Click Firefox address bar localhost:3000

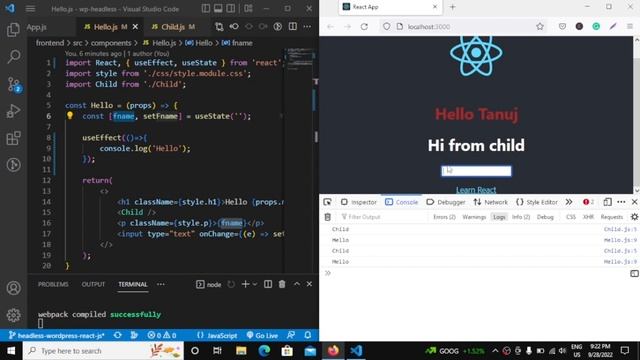coord(463,27)
